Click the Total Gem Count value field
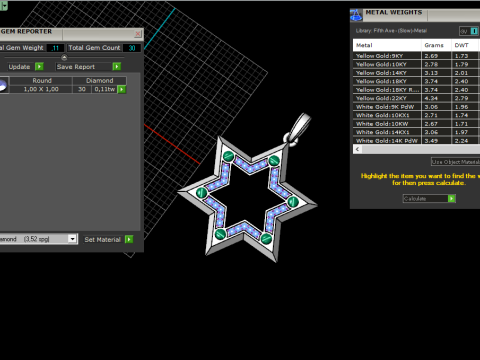 point(132,48)
